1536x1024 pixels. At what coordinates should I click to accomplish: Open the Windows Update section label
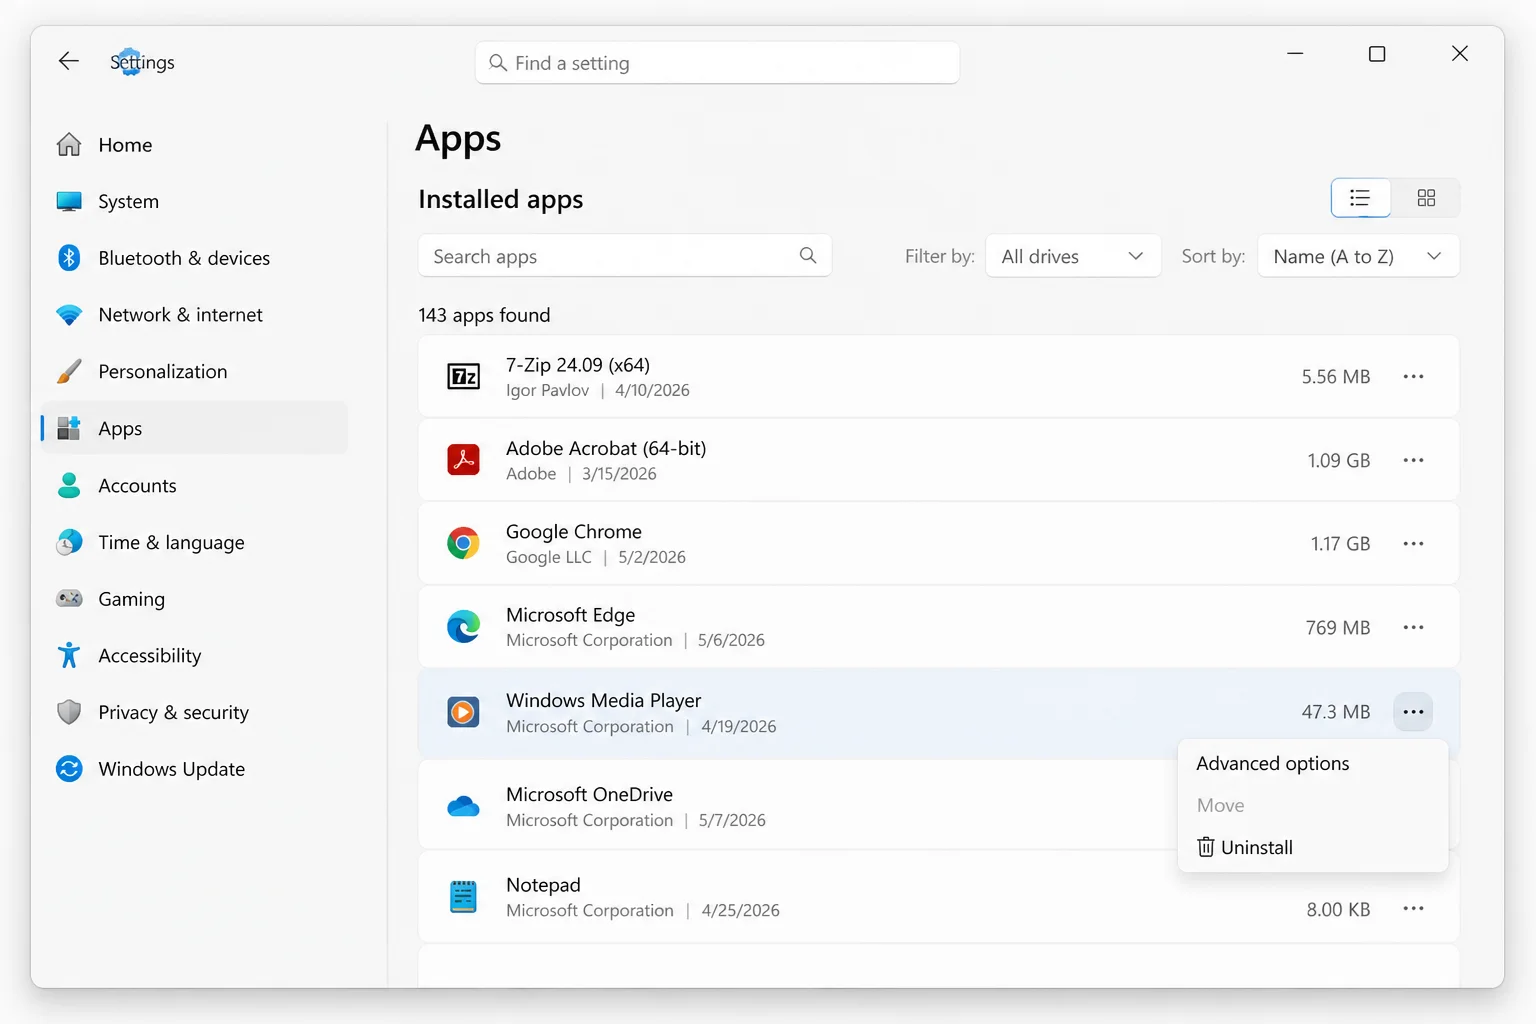[171, 769]
